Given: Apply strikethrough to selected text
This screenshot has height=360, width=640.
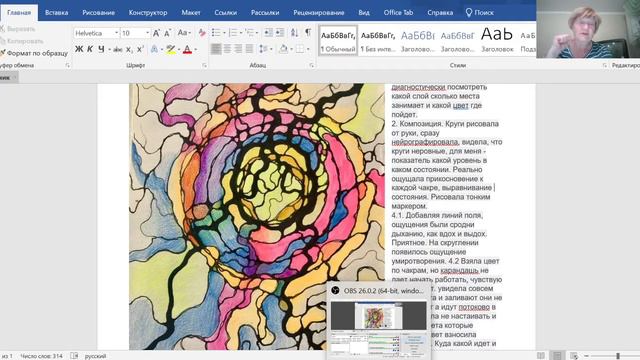Looking at the screenshot, I should pyautogui.click(x=118, y=49).
